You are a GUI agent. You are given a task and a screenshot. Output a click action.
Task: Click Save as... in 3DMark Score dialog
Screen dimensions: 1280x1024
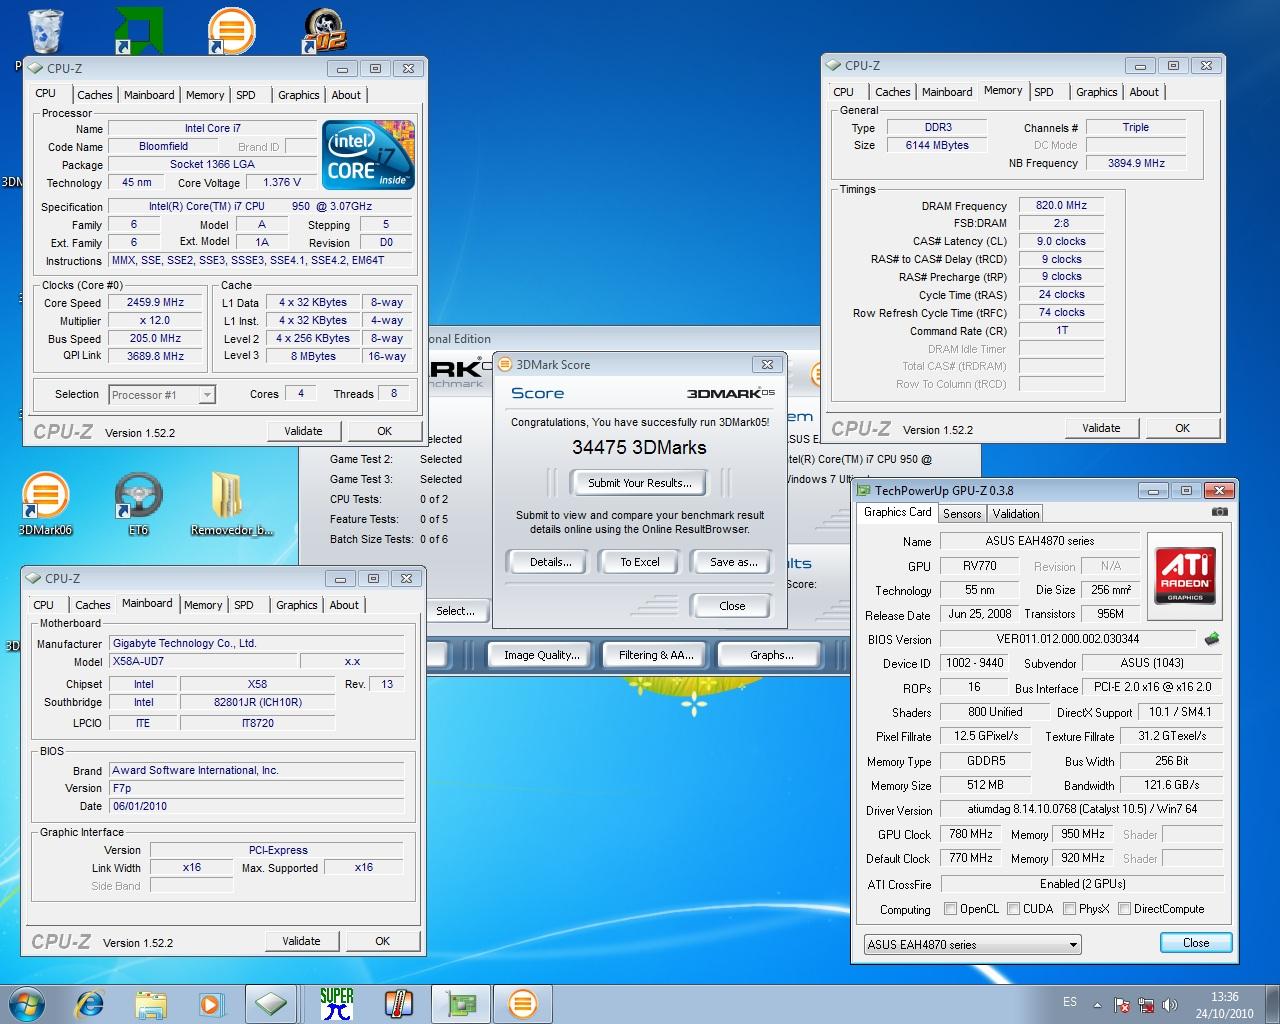(733, 562)
